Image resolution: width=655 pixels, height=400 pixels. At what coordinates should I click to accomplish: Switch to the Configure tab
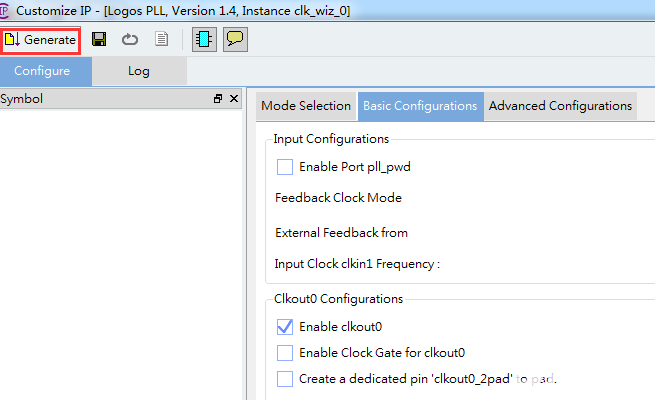[42, 71]
